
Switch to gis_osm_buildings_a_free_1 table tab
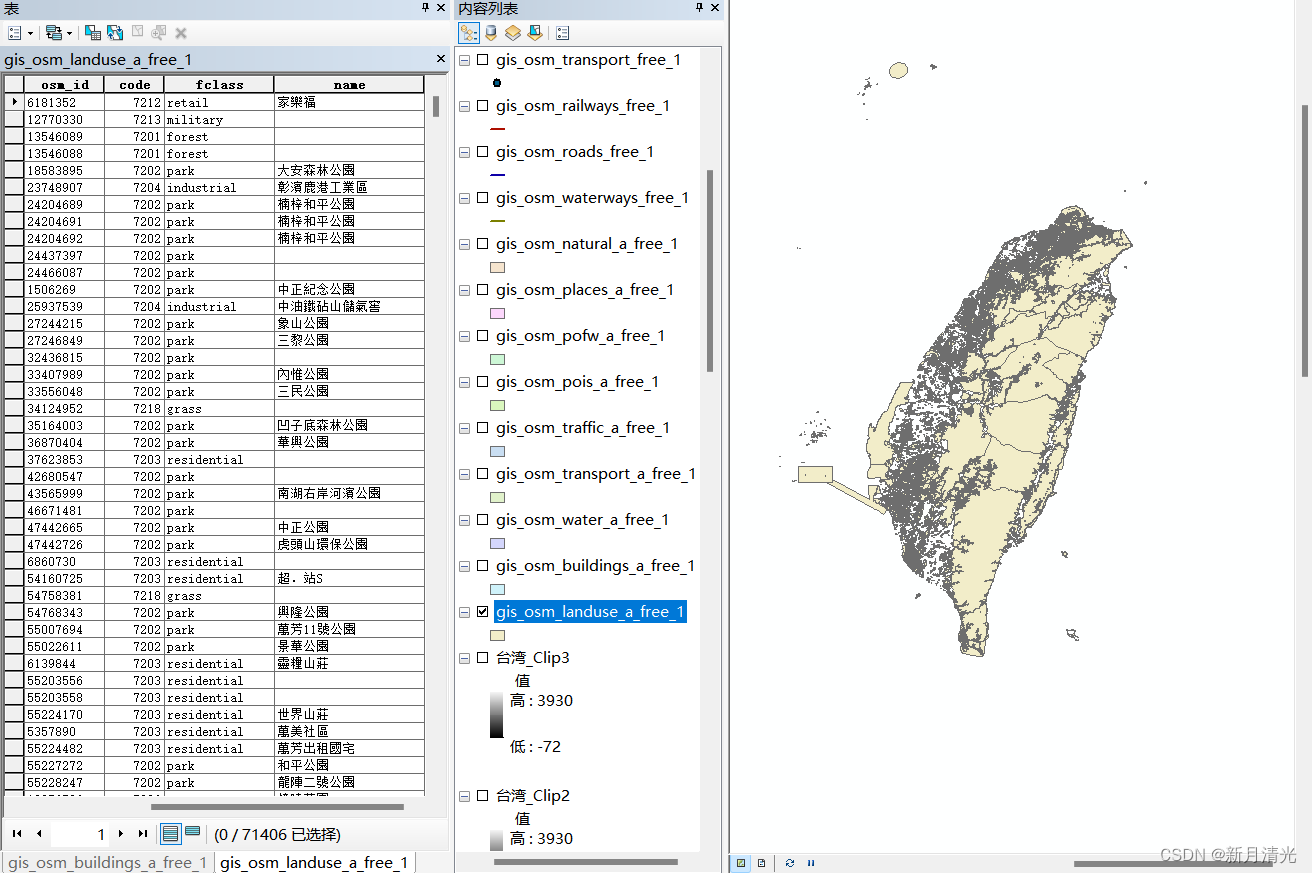(107, 862)
